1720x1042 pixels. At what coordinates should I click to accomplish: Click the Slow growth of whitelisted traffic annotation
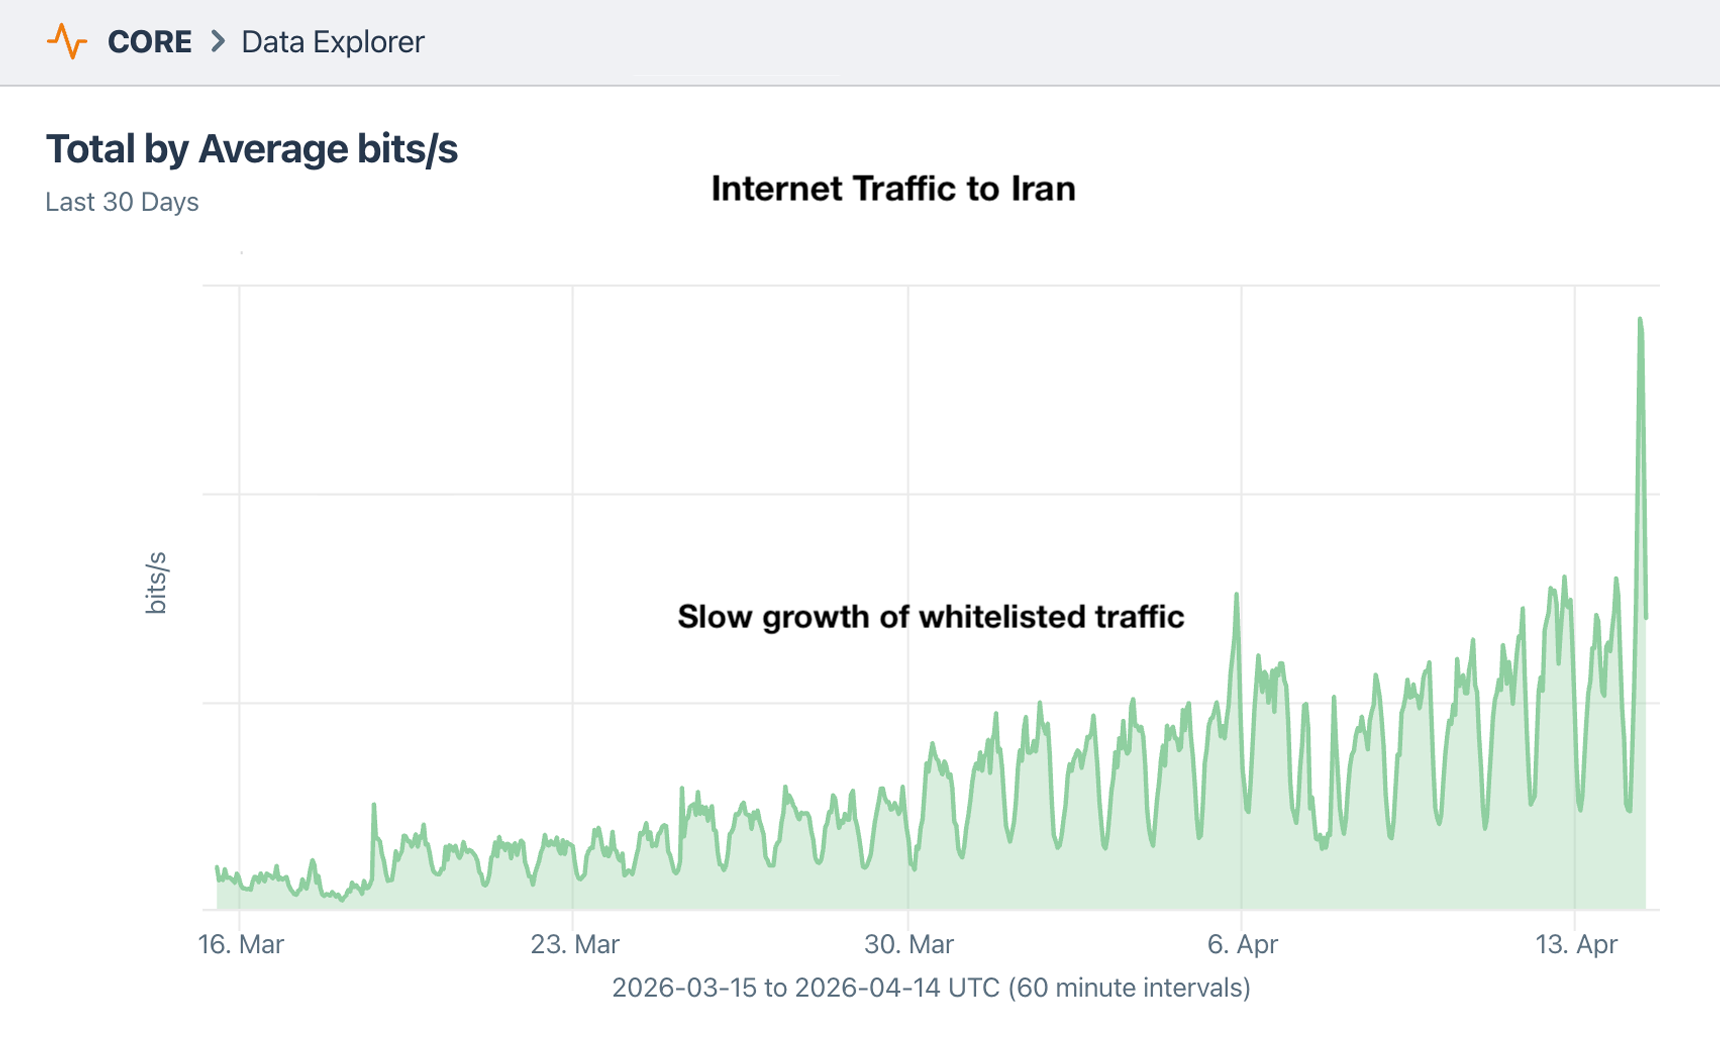[930, 617]
